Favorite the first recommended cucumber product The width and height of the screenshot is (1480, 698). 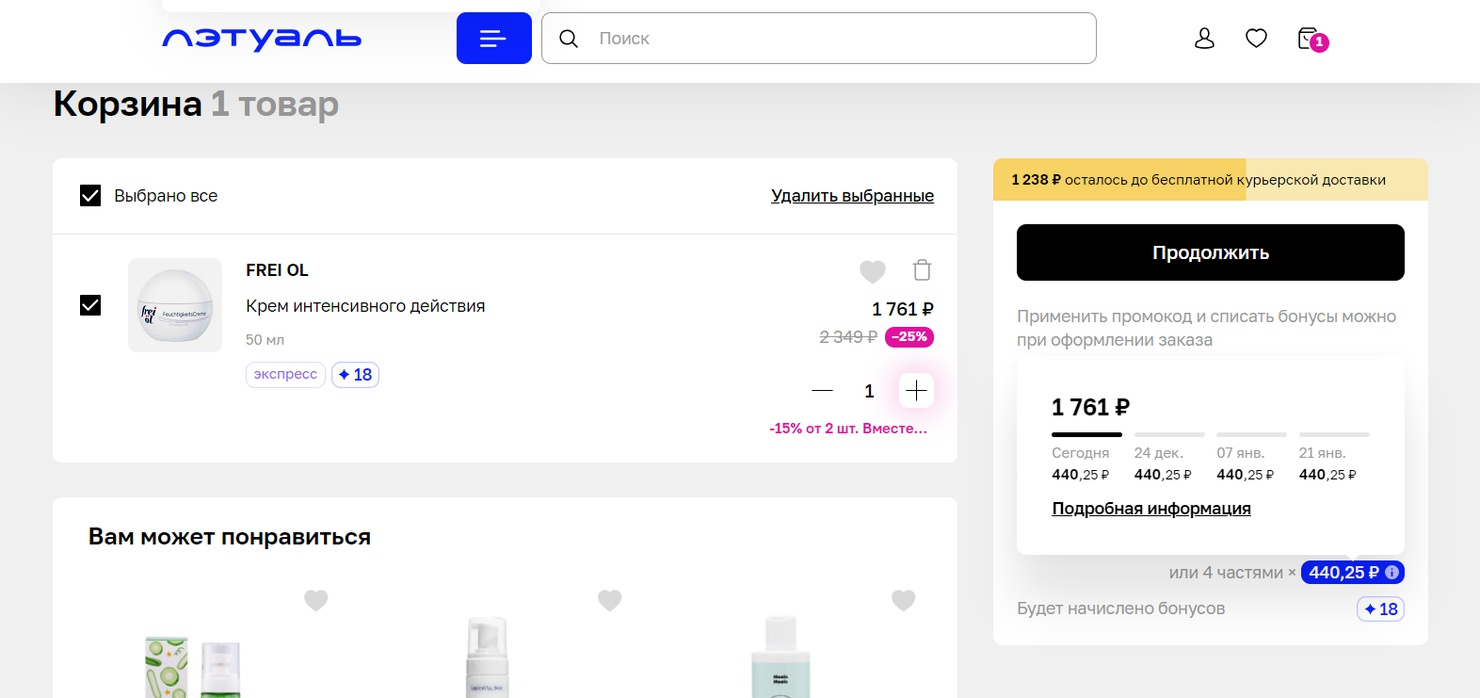(316, 600)
